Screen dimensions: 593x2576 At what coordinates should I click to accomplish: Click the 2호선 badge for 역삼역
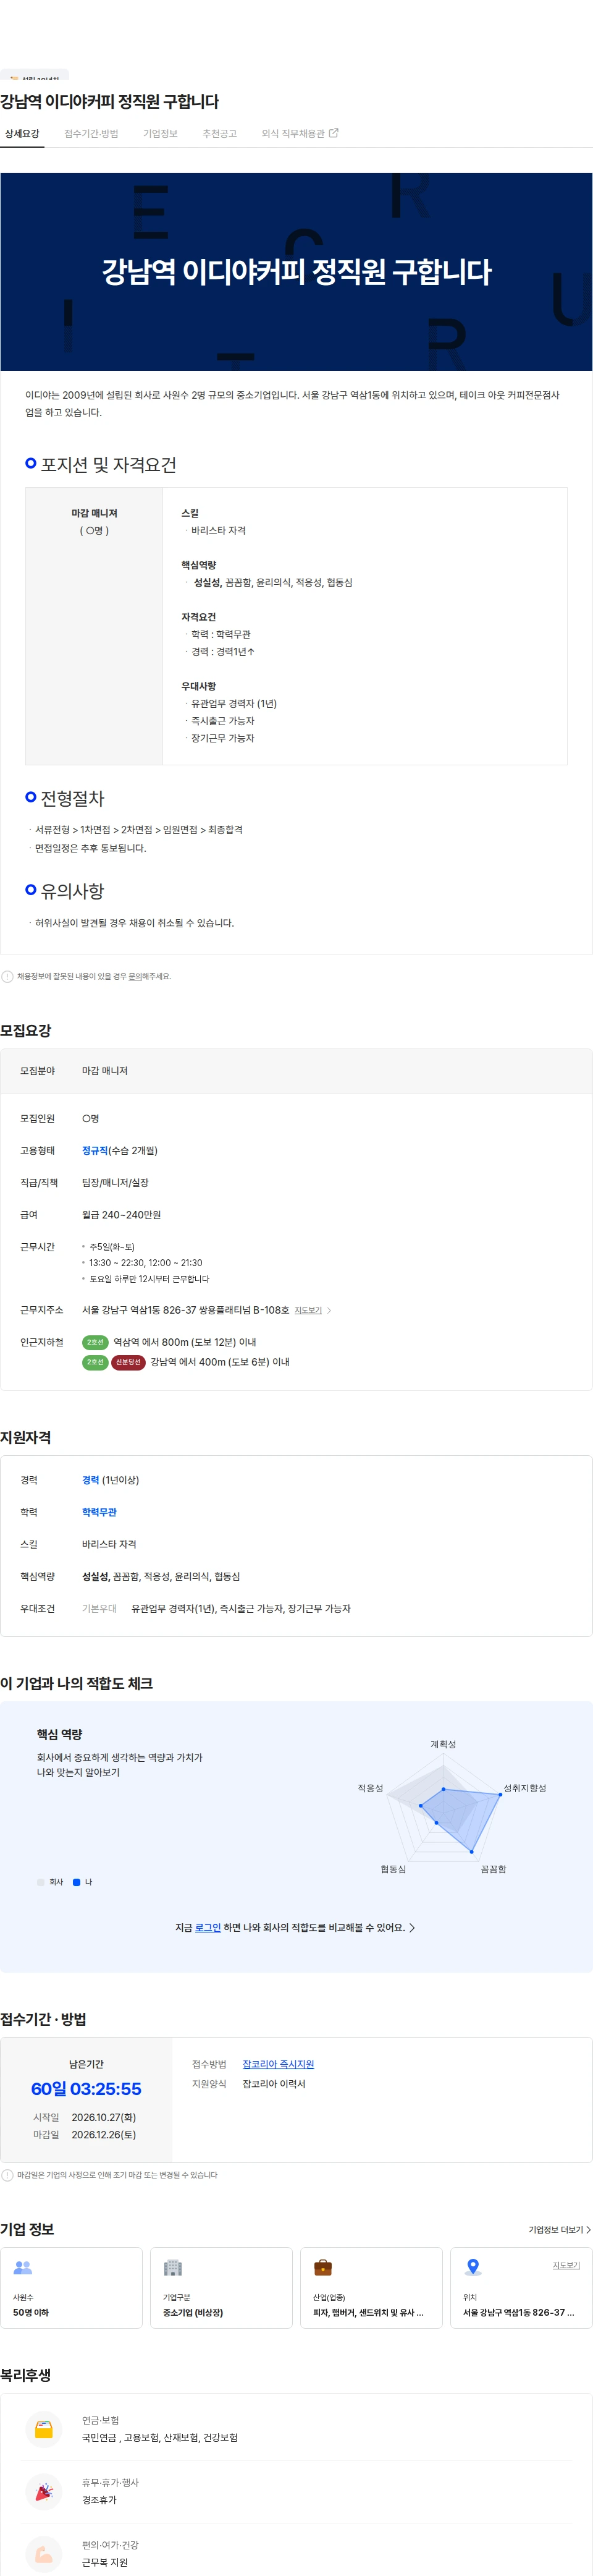point(95,1342)
